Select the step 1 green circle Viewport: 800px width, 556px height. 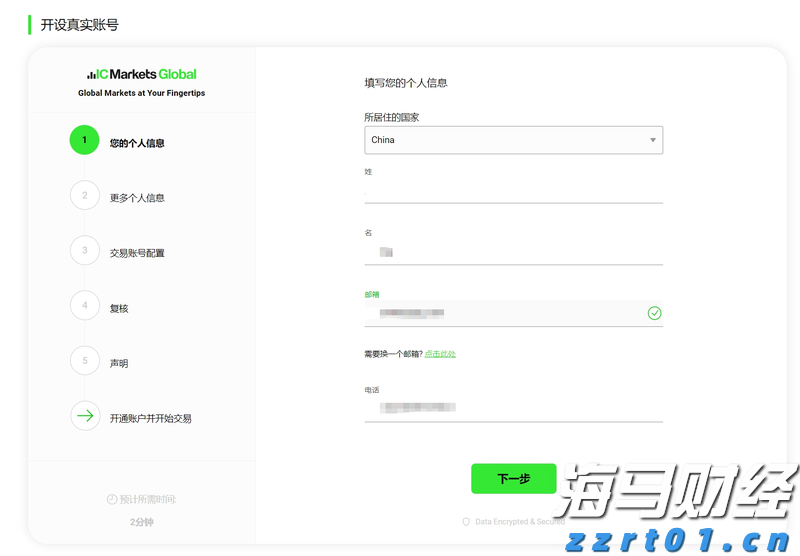(x=85, y=141)
